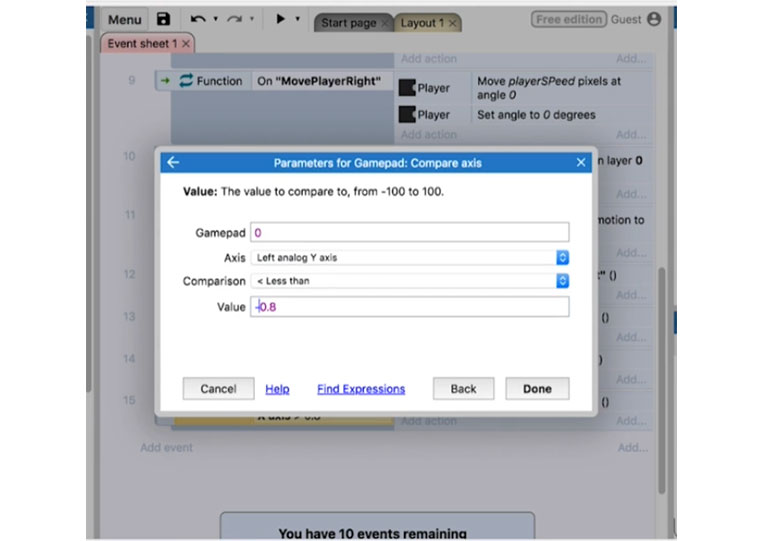This screenshot has height=541, width=763.
Task: Open the Menu button
Action: (x=125, y=20)
